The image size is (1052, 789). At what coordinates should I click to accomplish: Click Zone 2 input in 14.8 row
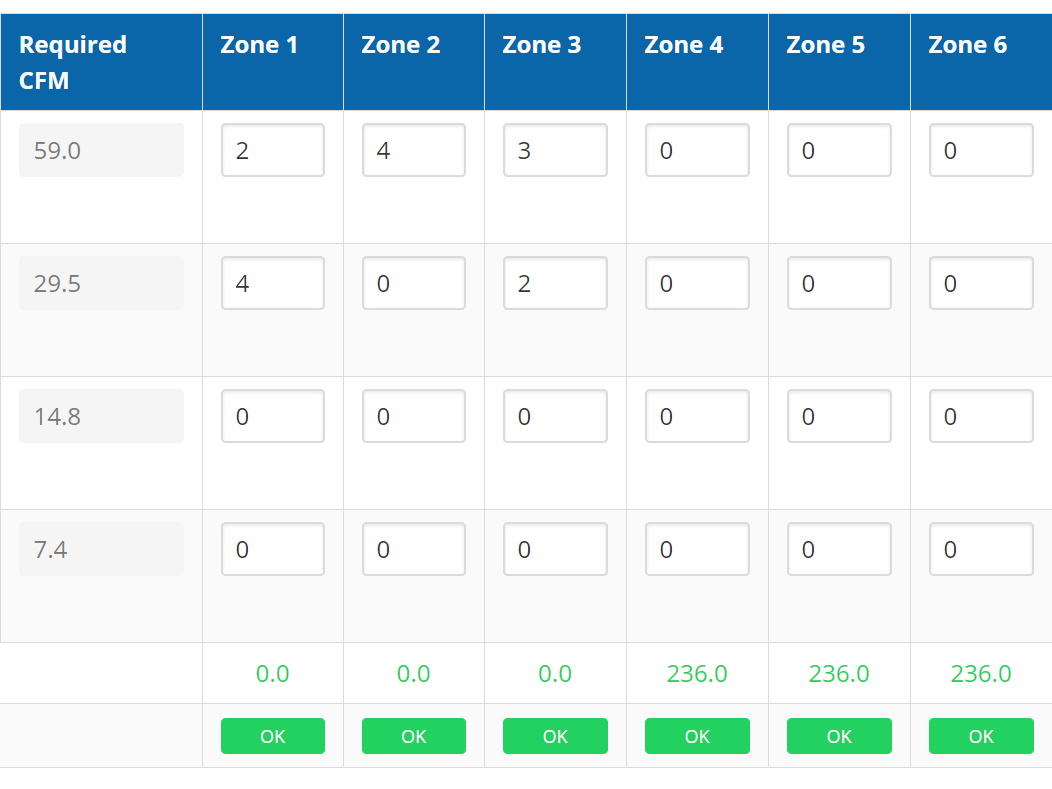point(413,415)
